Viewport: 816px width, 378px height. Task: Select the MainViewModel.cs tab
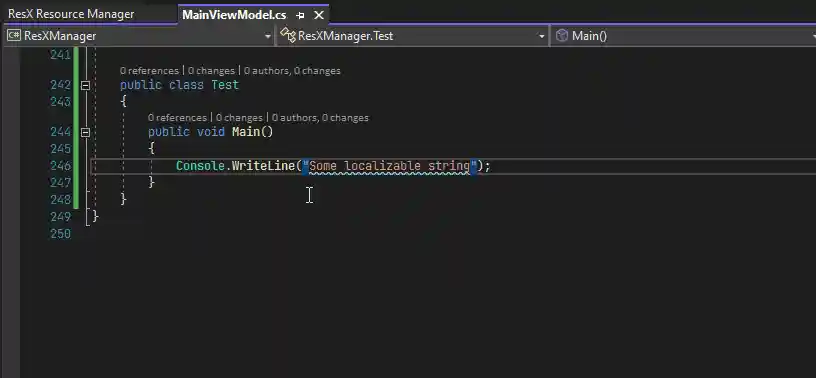coord(234,15)
